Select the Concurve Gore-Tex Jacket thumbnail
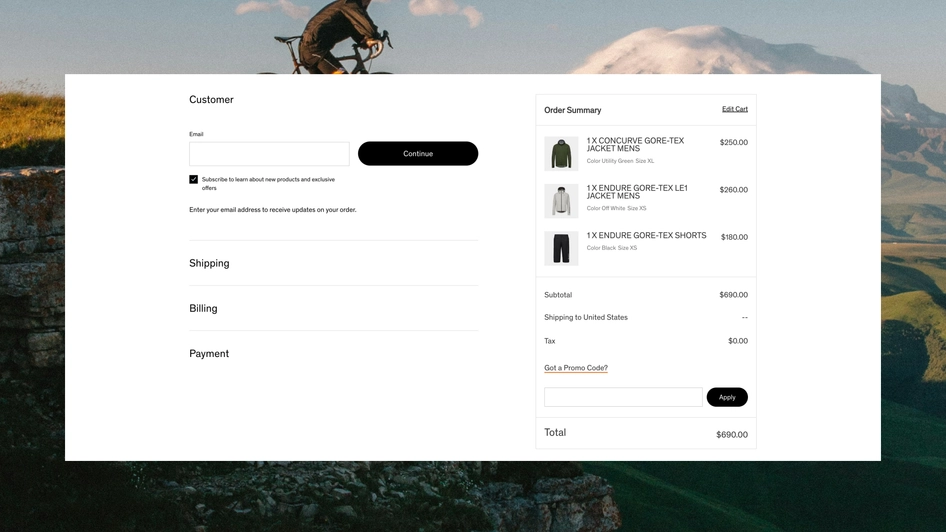Screen dimensions: 946x532 [561, 154]
